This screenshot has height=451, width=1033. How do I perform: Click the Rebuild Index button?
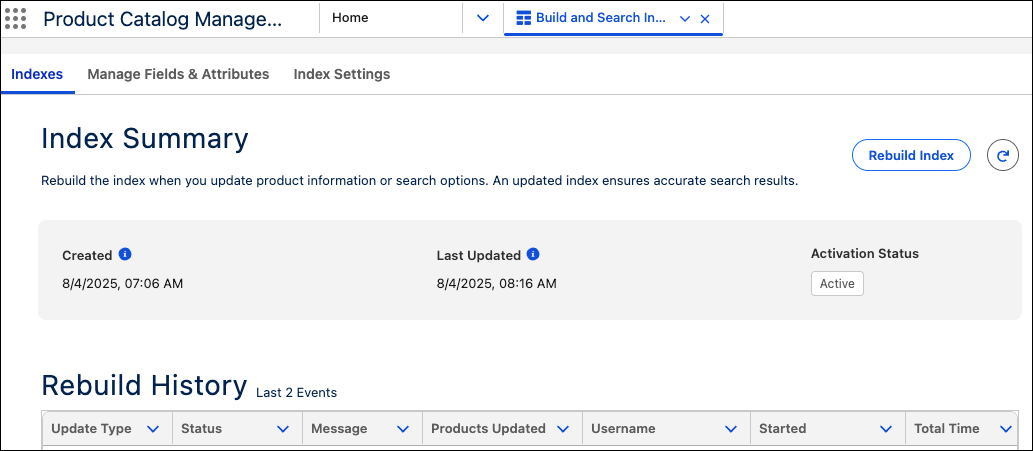tap(911, 155)
